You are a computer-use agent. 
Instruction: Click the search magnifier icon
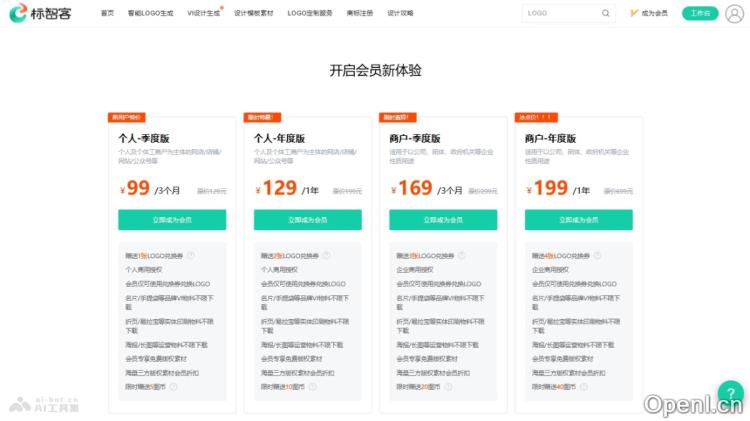606,13
